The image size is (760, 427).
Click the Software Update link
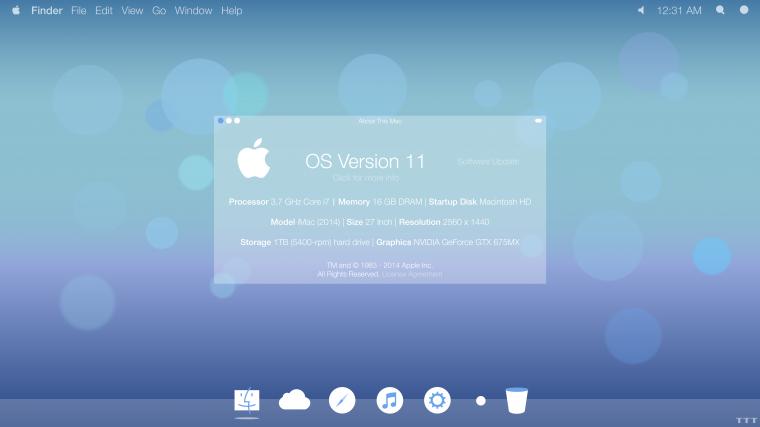coord(488,162)
